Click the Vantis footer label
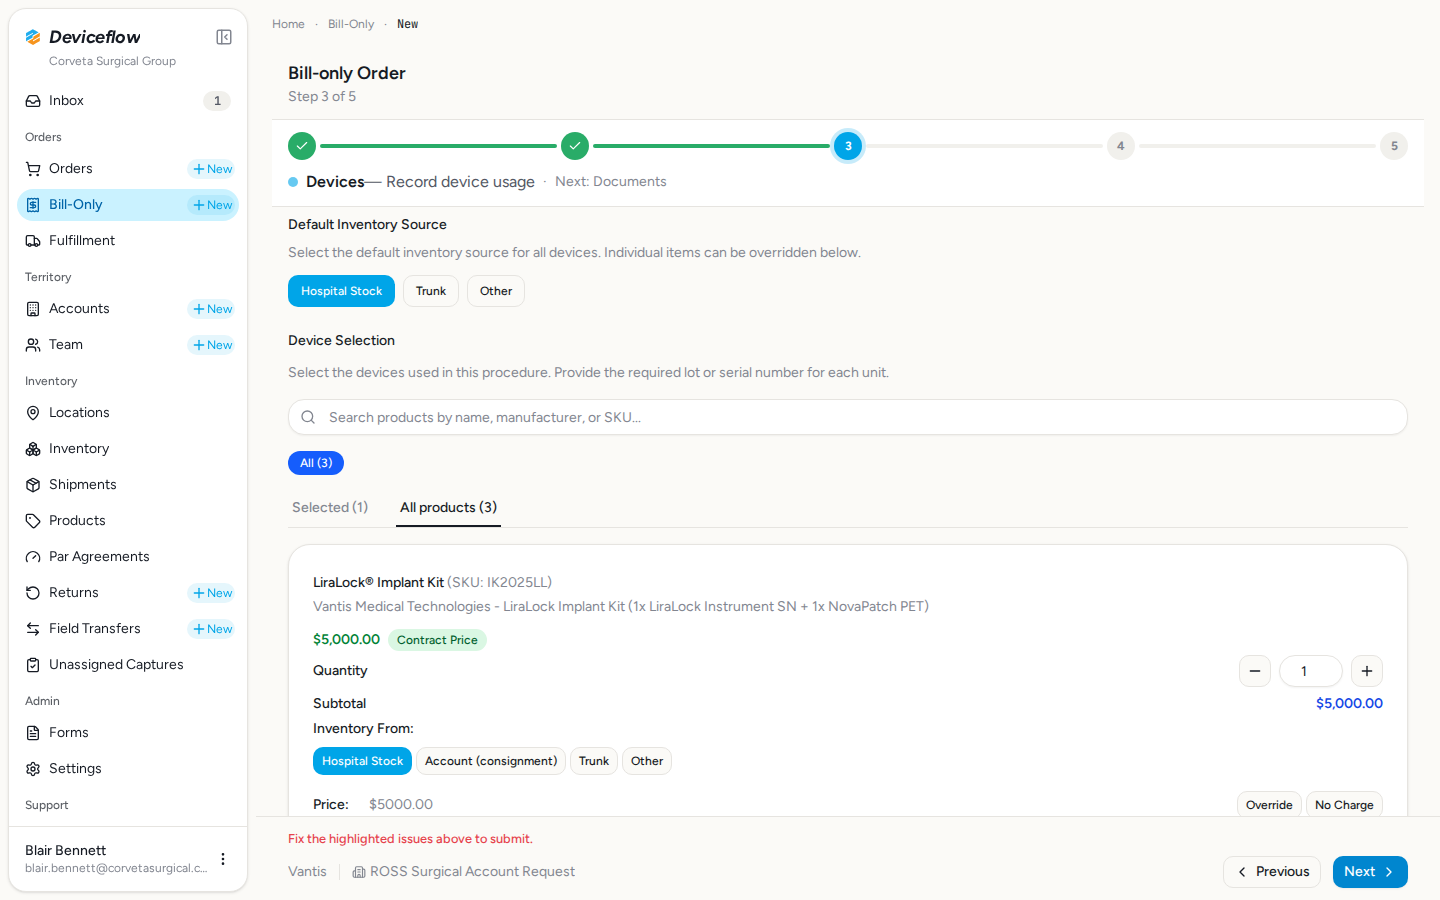This screenshot has height=900, width=1440. tap(307, 872)
